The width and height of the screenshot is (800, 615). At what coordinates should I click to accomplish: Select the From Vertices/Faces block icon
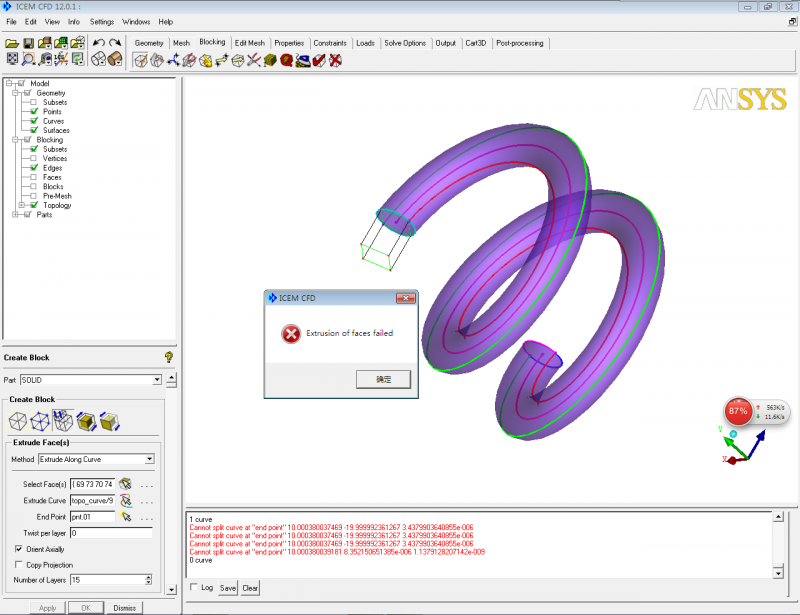click(x=40, y=422)
